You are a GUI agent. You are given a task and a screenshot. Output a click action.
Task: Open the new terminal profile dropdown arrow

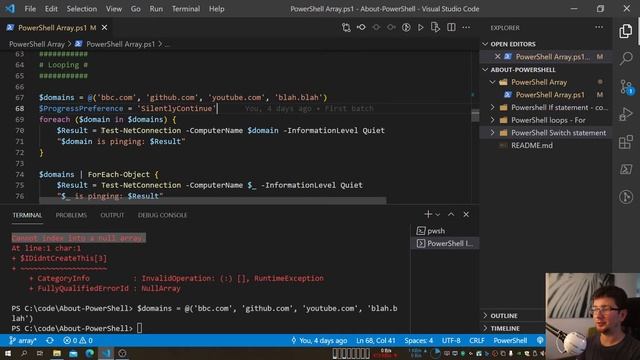point(438,215)
